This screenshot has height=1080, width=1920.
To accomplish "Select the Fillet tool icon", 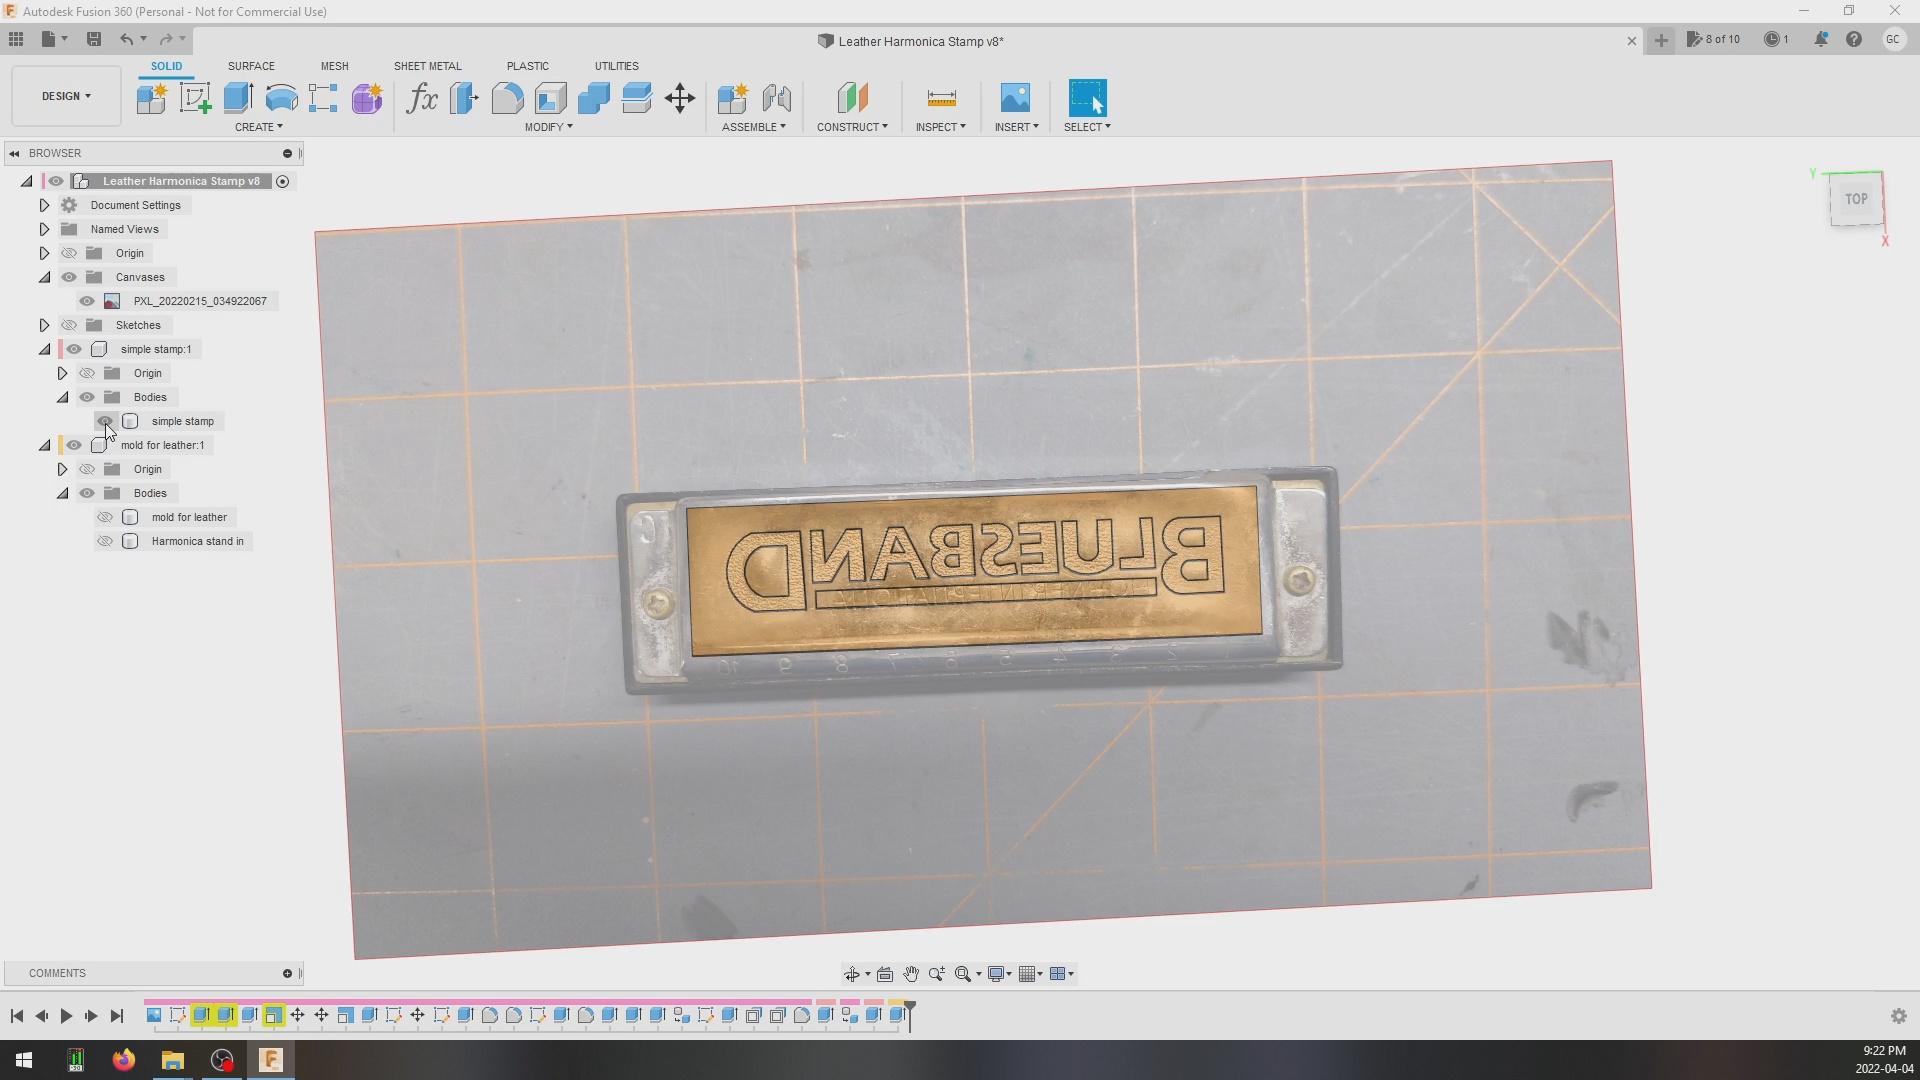I will [507, 98].
